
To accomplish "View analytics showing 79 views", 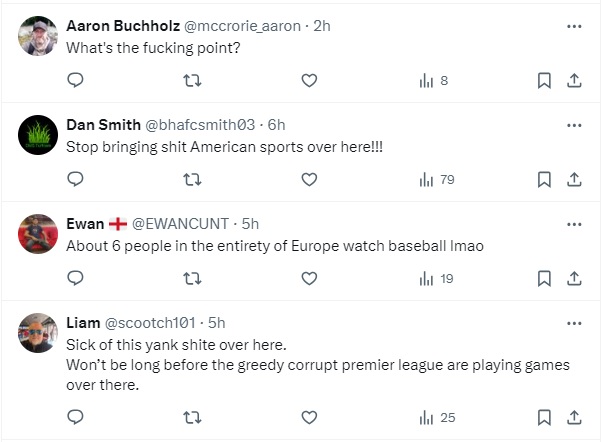I will (437, 180).
